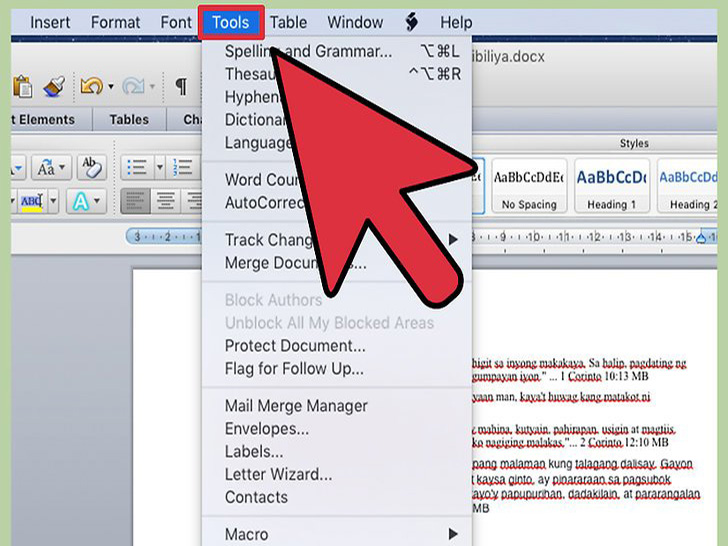The height and width of the screenshot is (546, 728).
Task: Open the Undo history dropdown arrow
Action: tap(111, 86)
